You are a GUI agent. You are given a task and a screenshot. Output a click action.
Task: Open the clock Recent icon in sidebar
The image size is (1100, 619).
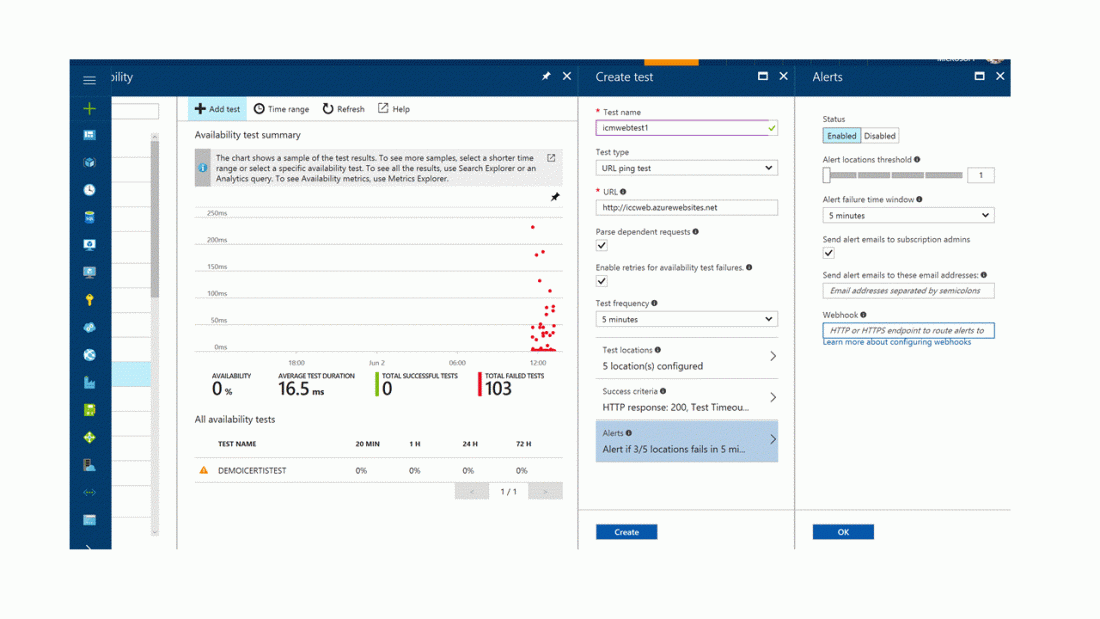[x=89, y=190]
